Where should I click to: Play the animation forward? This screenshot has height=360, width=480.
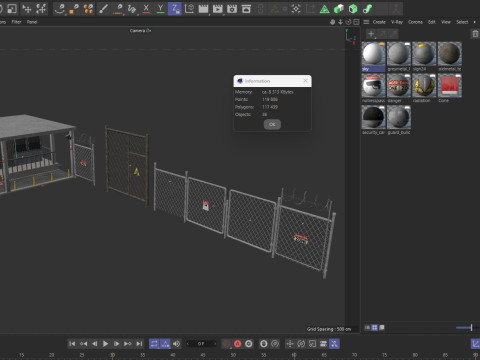[105, 344]
